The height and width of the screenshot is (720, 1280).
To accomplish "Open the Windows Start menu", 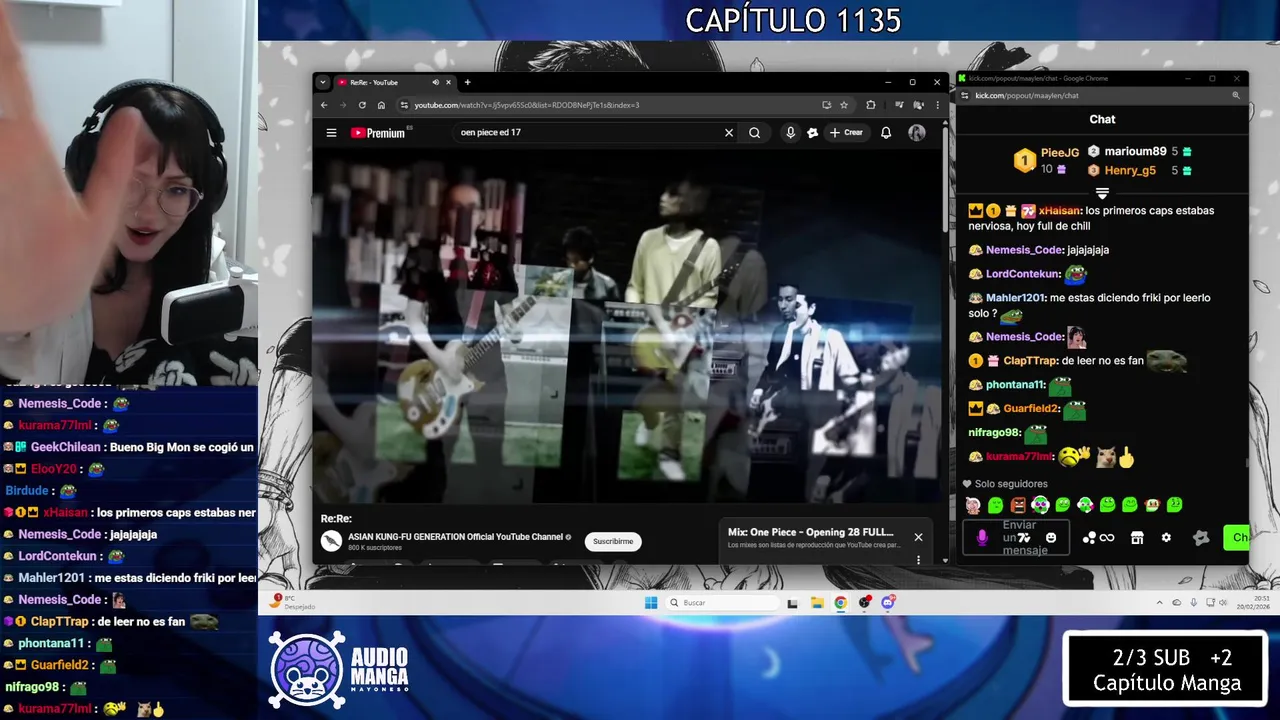I will [x=651, y=602].
